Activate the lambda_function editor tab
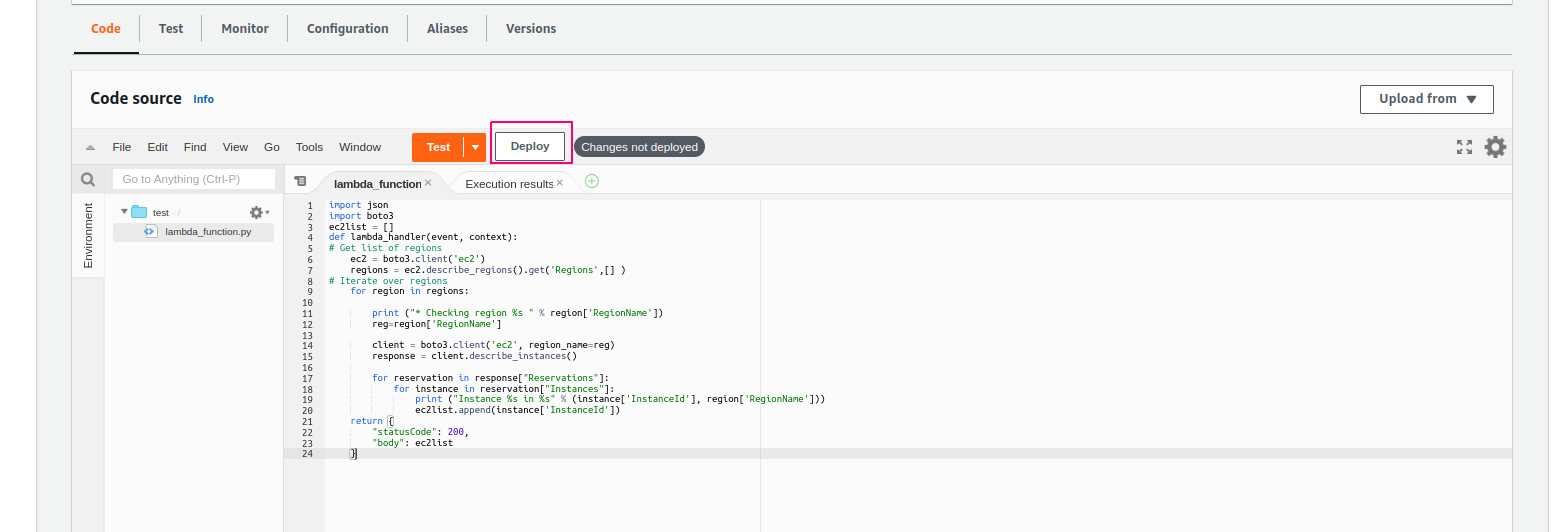The width and height of the screenshot is (1555, 532). (378, 184)
